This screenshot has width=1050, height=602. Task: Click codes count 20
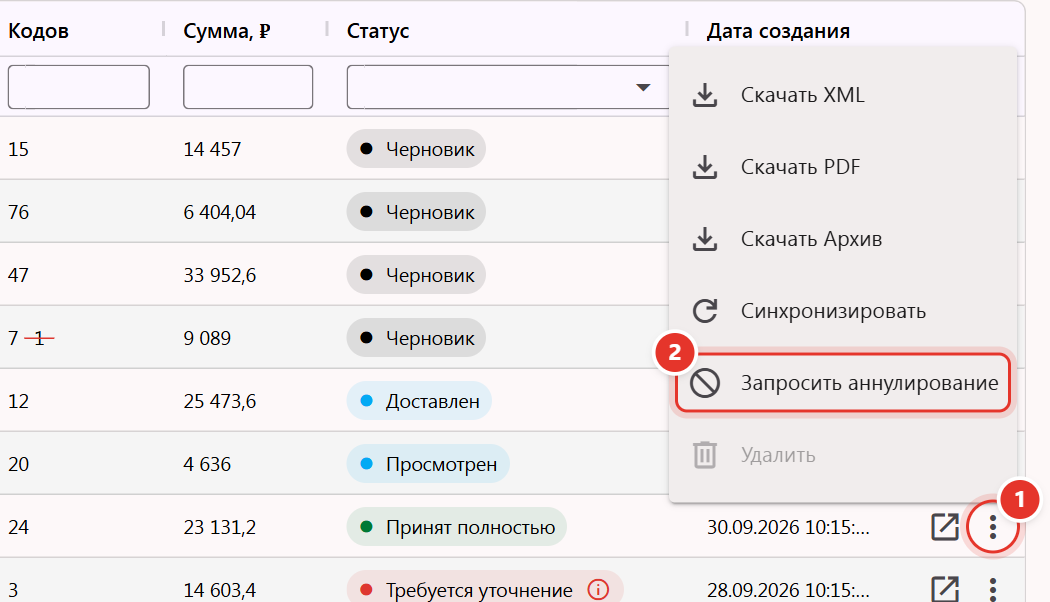point(18,464)
